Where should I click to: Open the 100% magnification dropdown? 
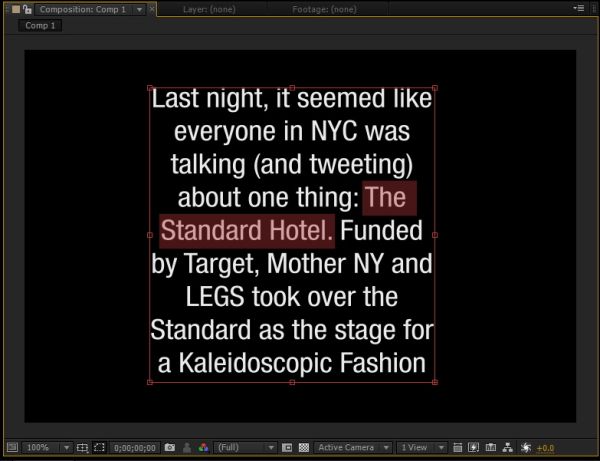click(x=47, y=447)
